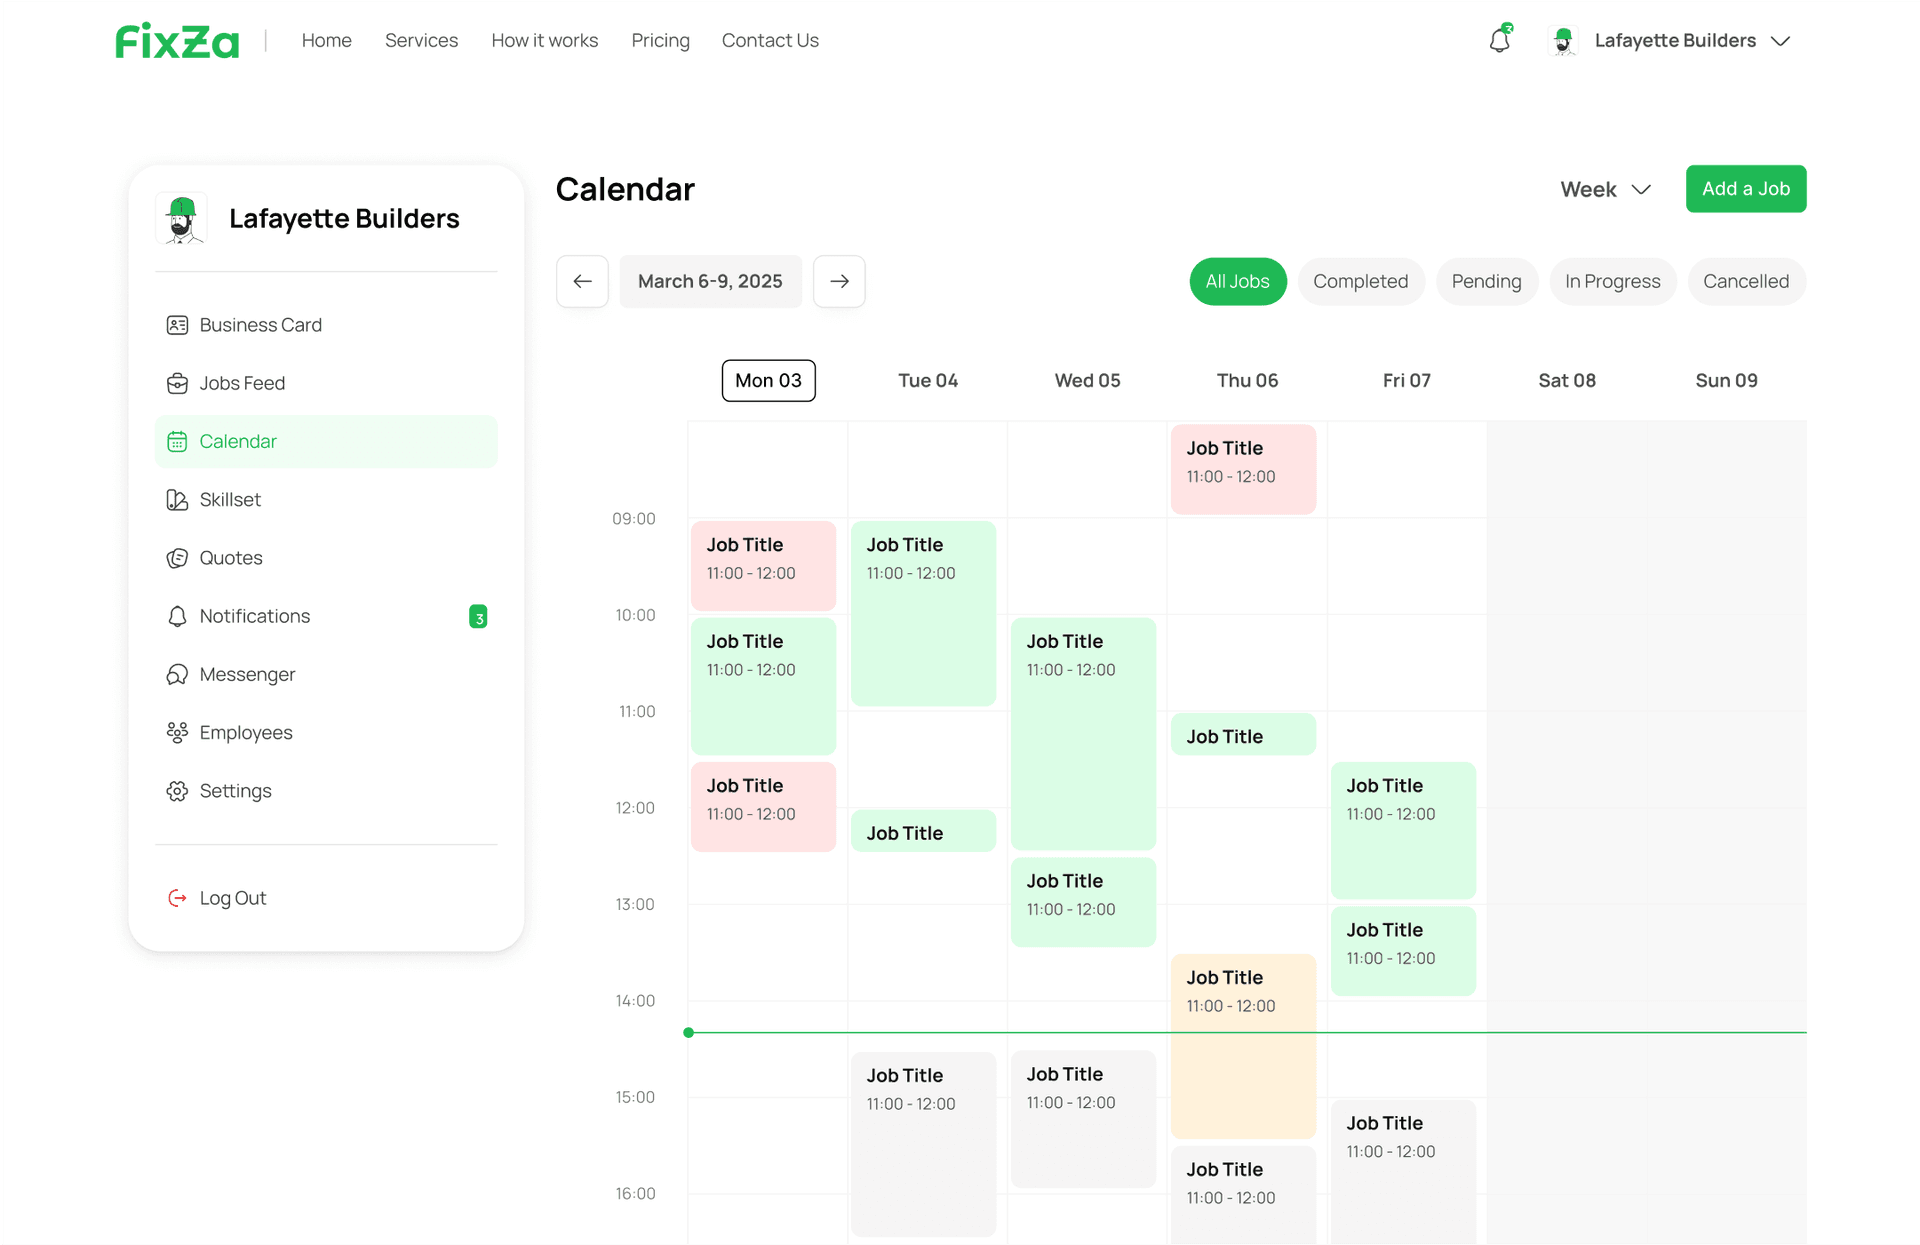The height and width of the screenshot is (1245, 1920).
Task: Open Jobs Feed briefcase icon
Action: click(177, 383)
